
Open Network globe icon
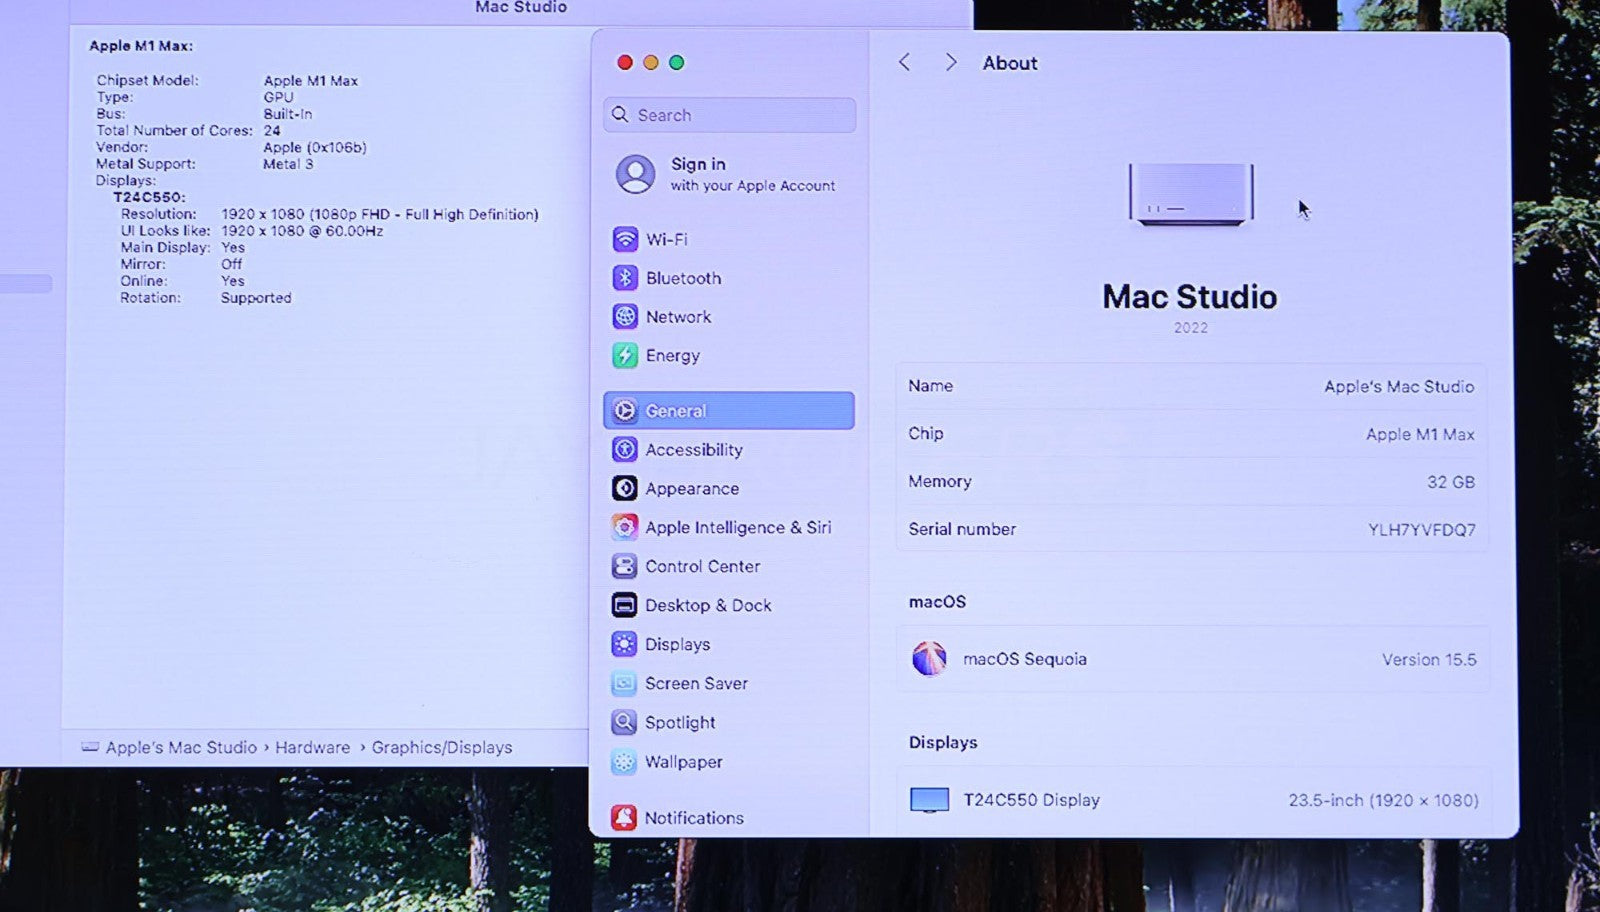coord(625,316)
